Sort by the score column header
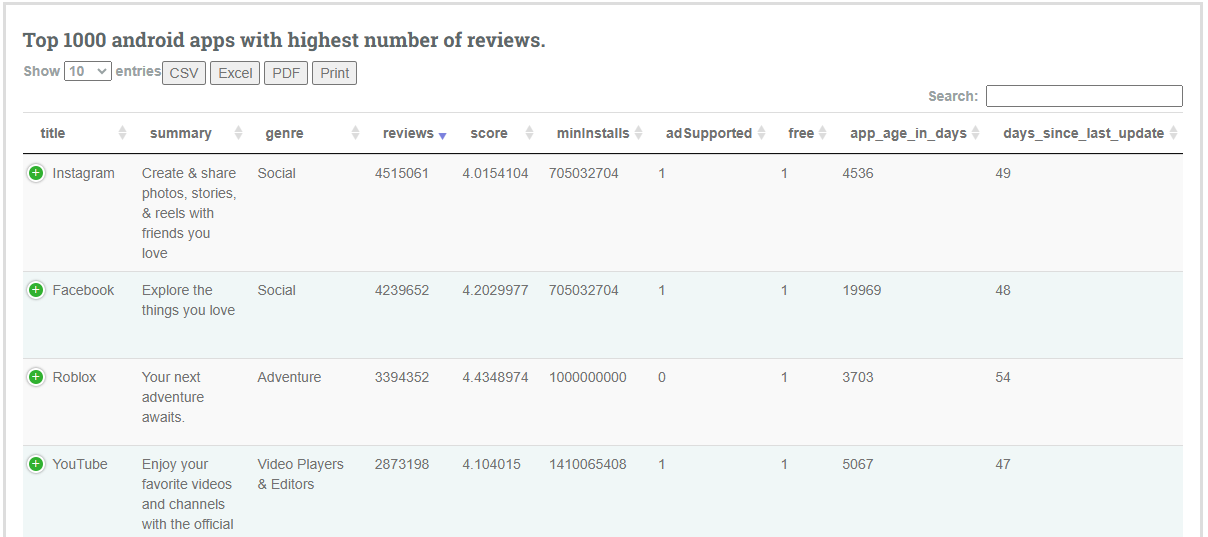 coord(497,133)
